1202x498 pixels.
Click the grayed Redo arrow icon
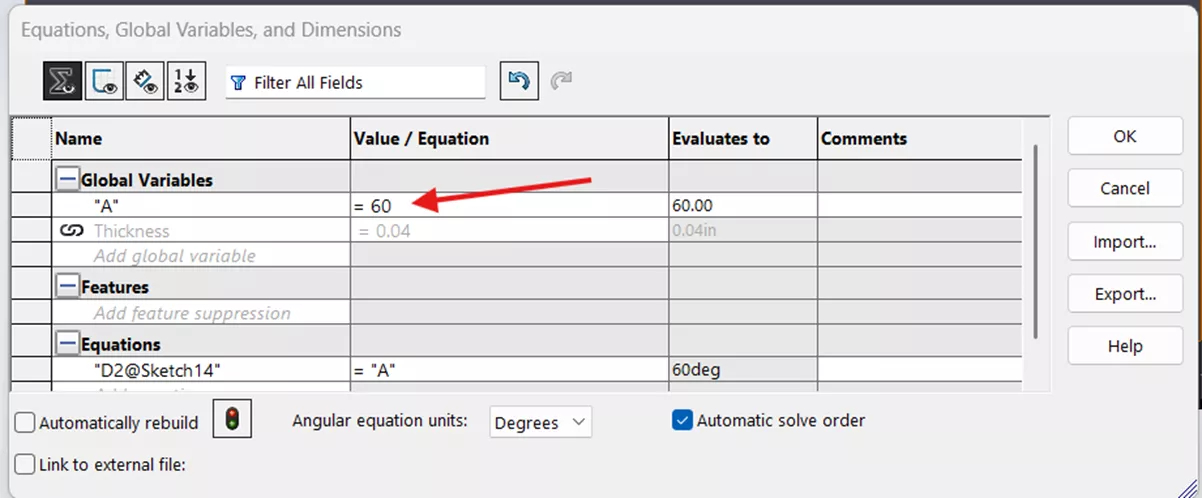[561, 82]
